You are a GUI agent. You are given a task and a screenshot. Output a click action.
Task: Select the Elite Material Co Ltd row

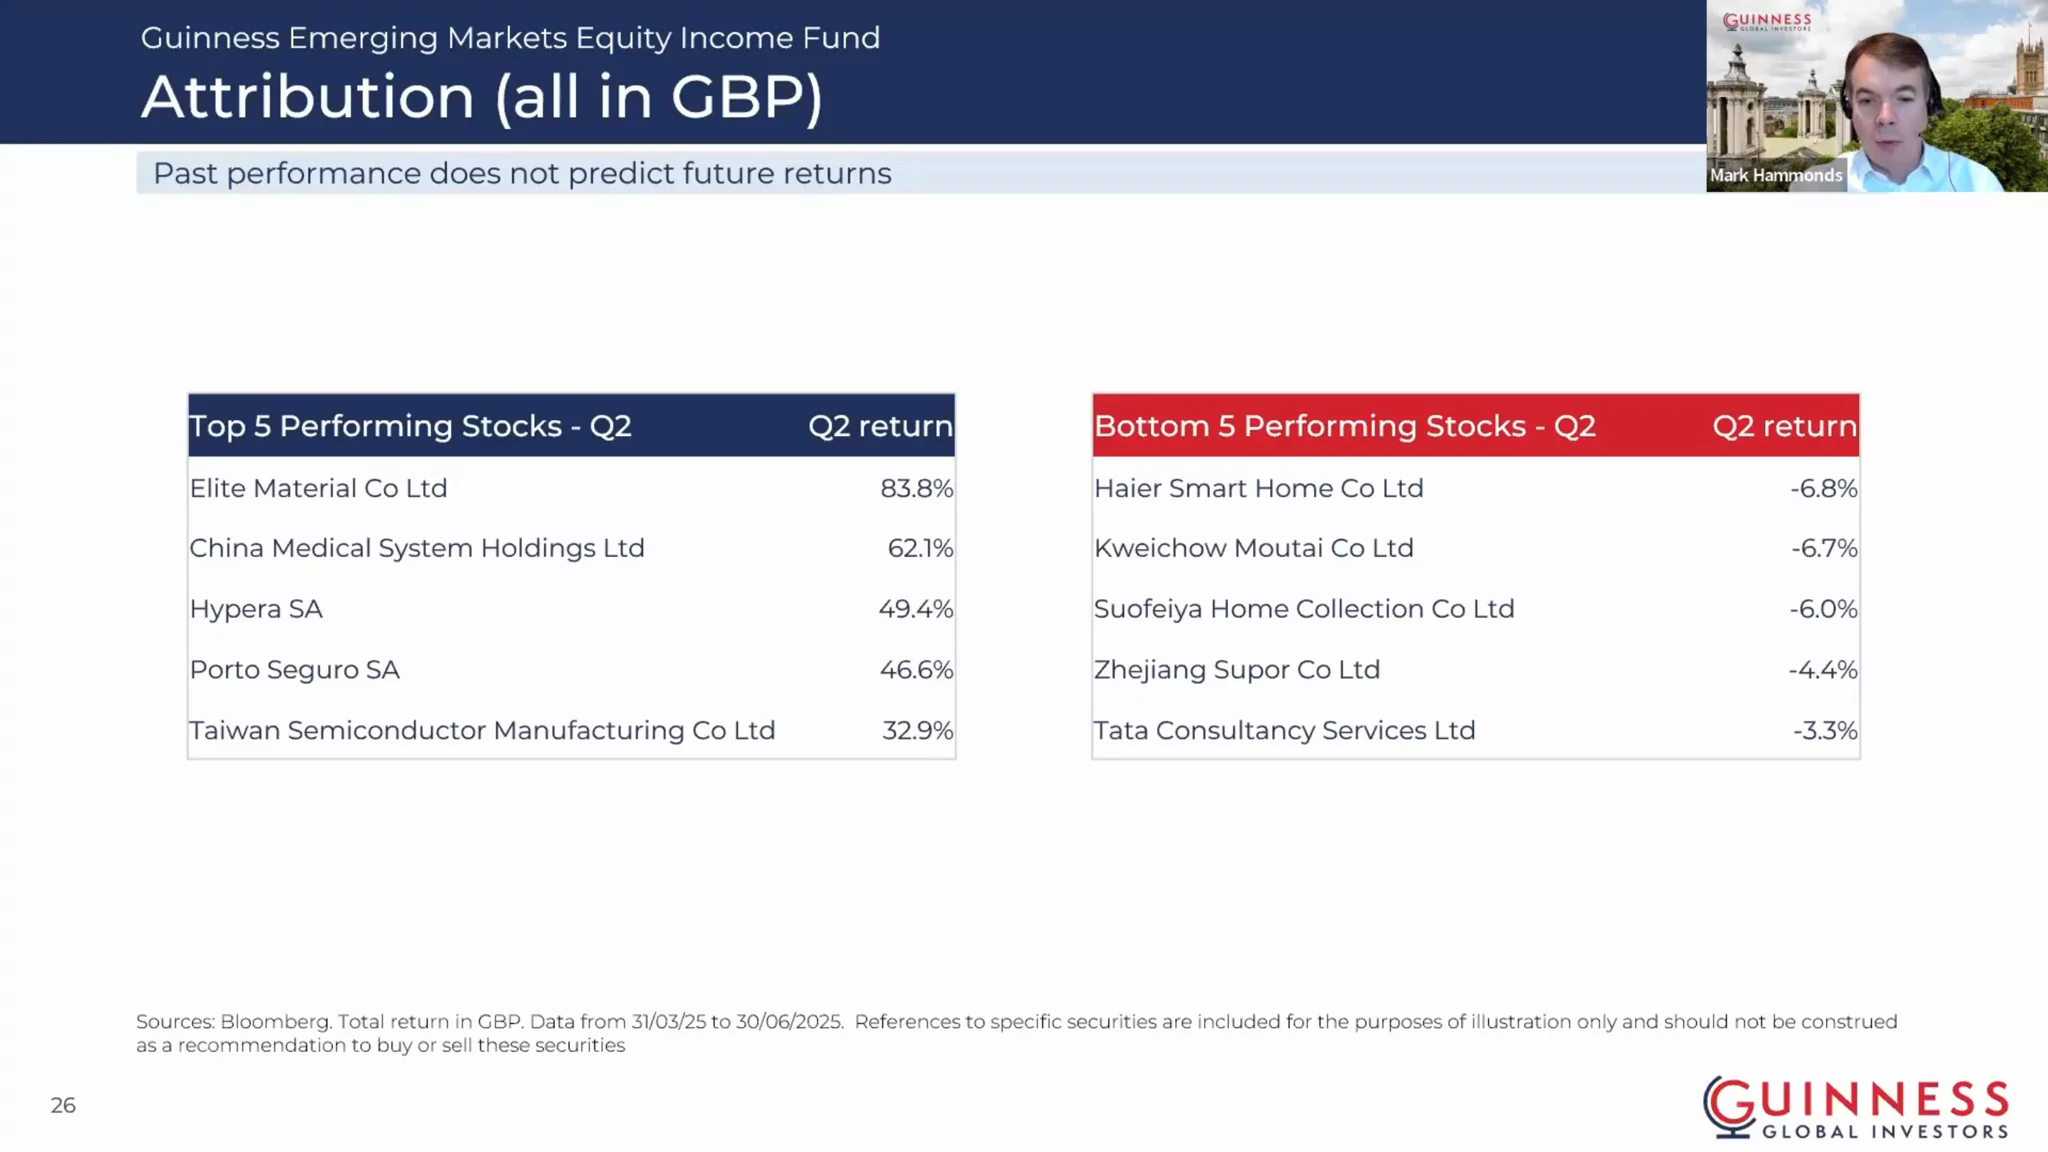(x=571, y=488)
